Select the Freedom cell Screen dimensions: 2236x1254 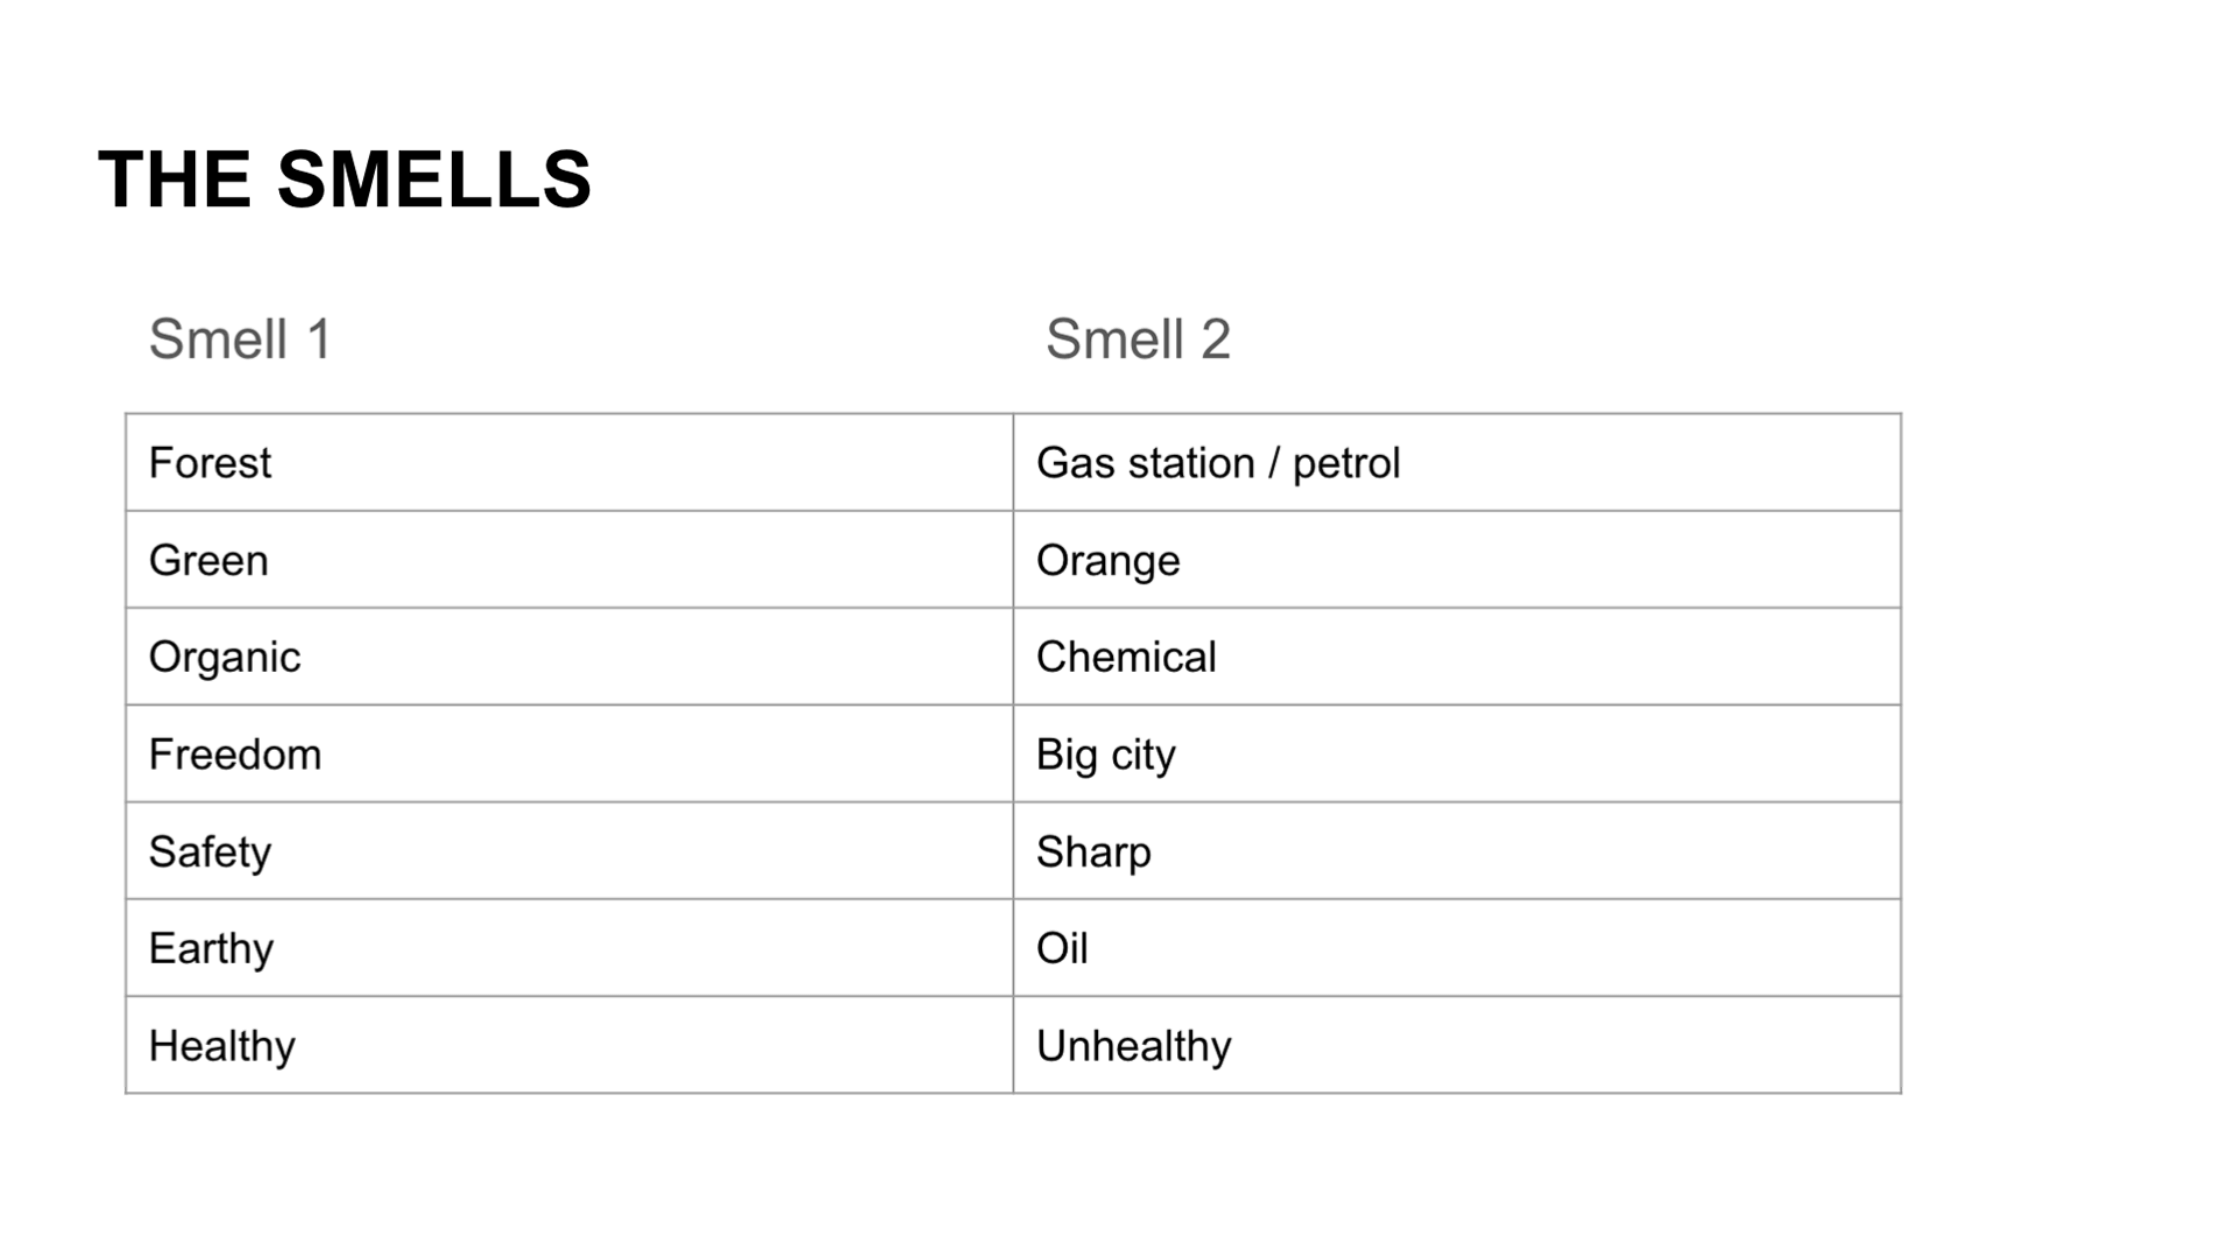[569, 753]
